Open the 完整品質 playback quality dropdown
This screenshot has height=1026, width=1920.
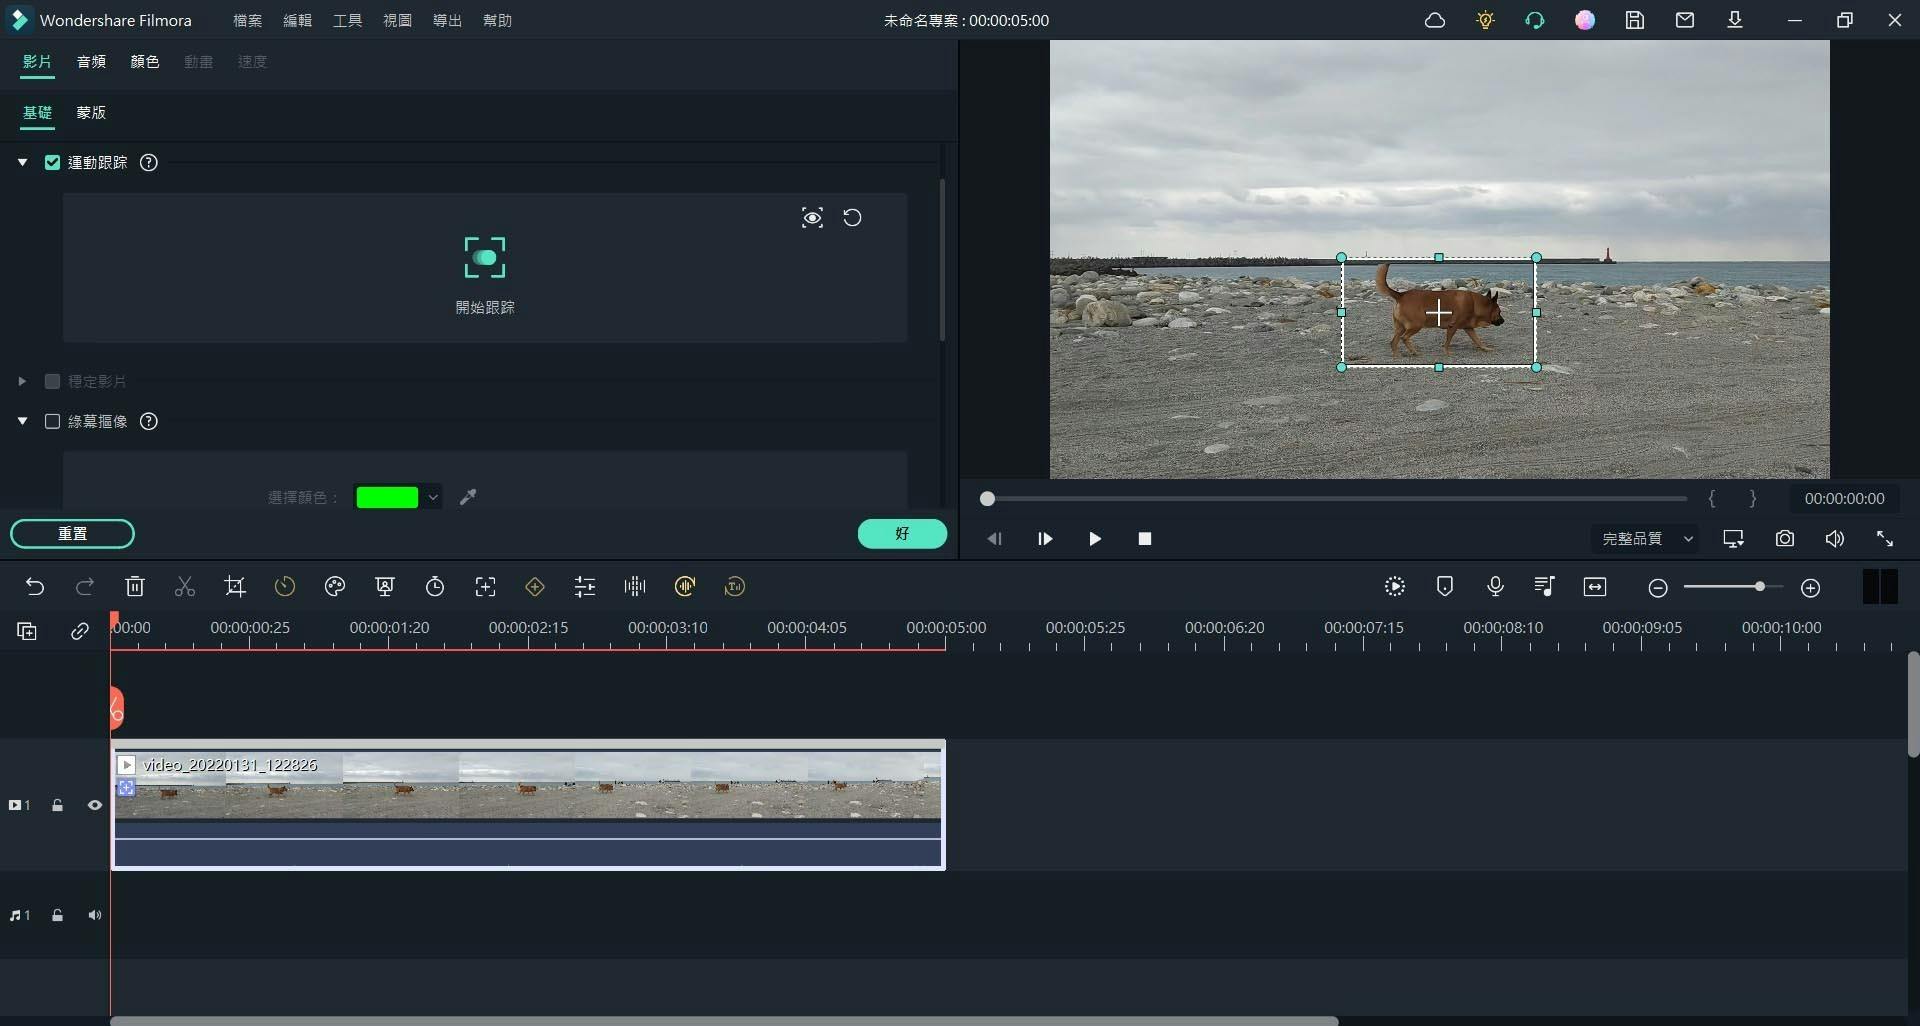coord(1646,539)
